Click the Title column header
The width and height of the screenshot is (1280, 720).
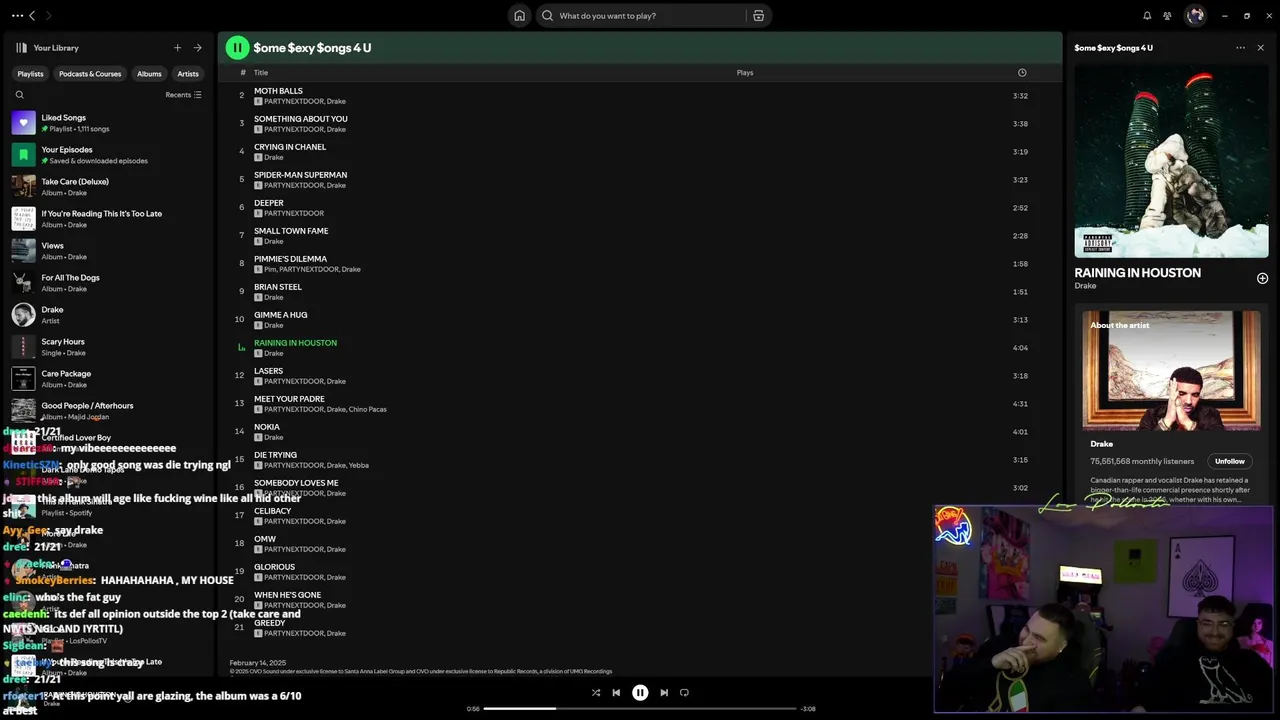(x=261, y=73)
